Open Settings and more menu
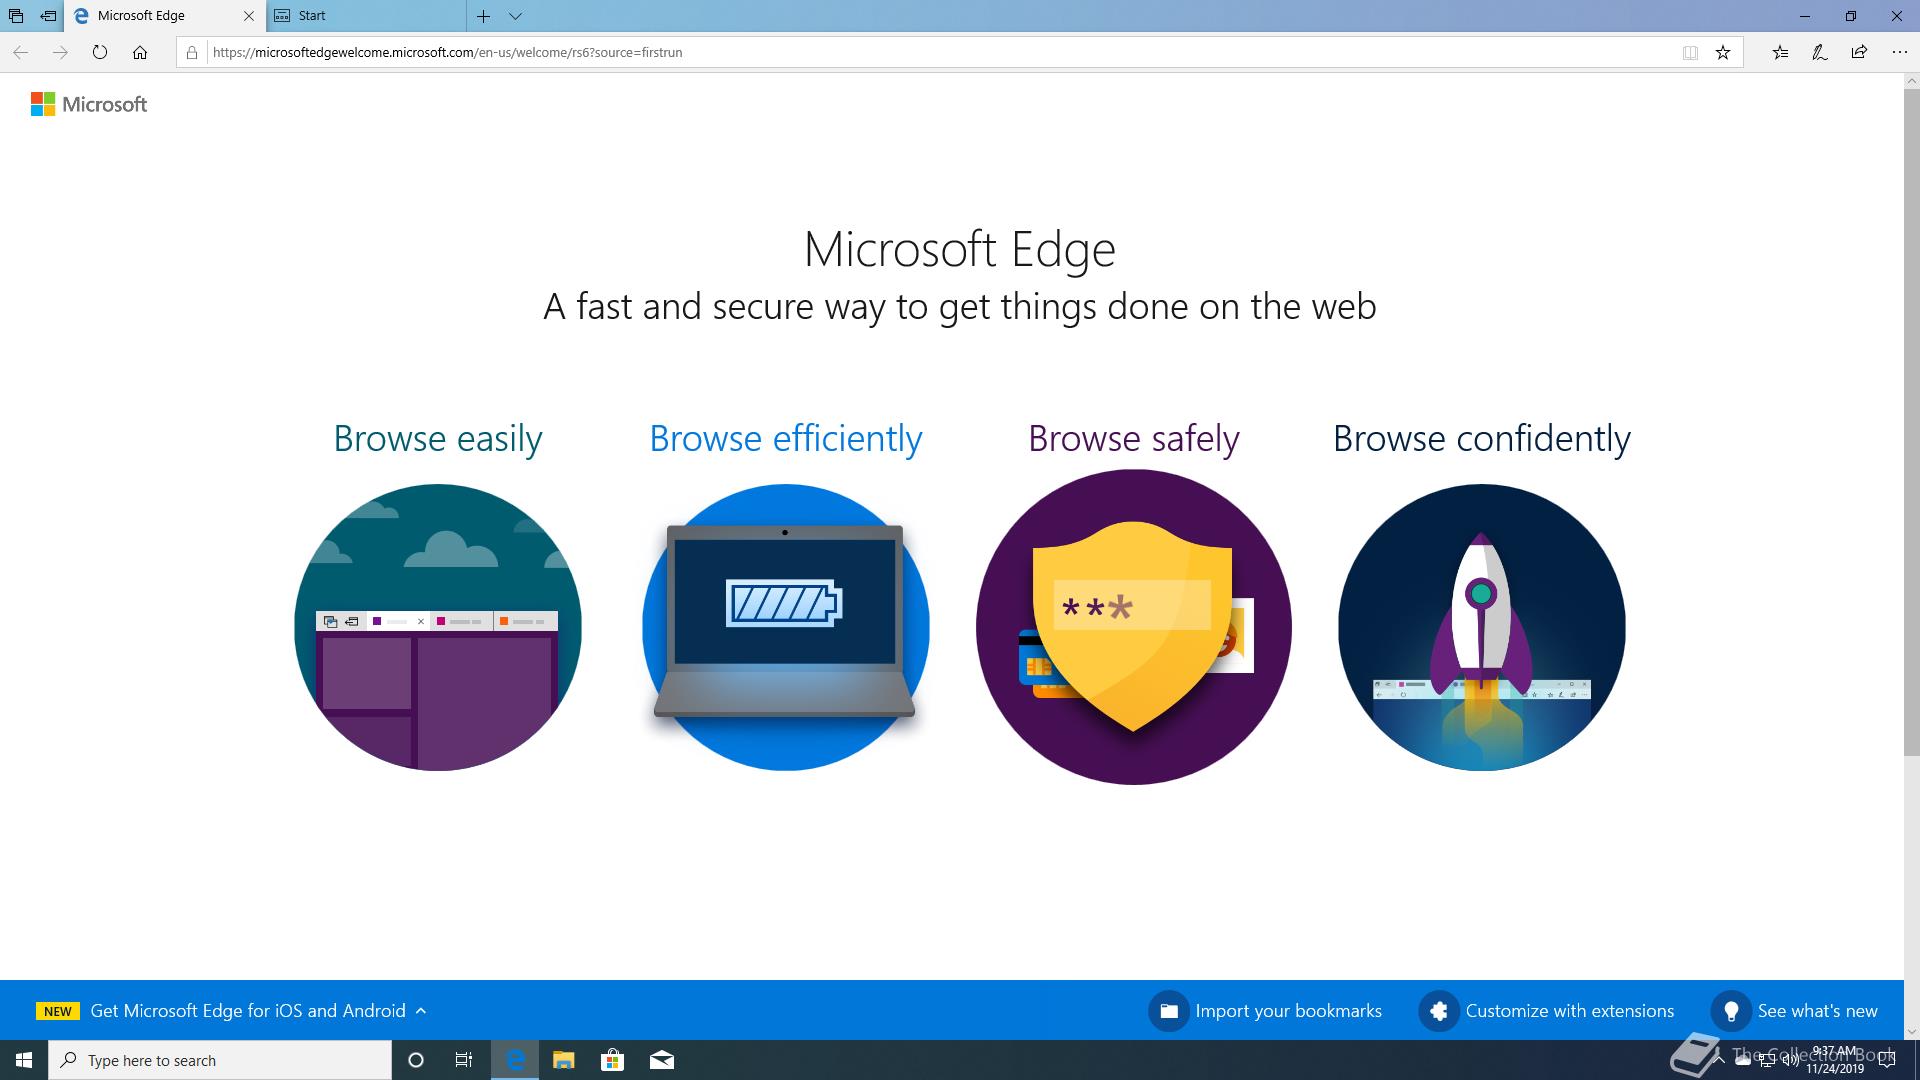This screenshot has height=1080, width=1920. (1899, 52)
